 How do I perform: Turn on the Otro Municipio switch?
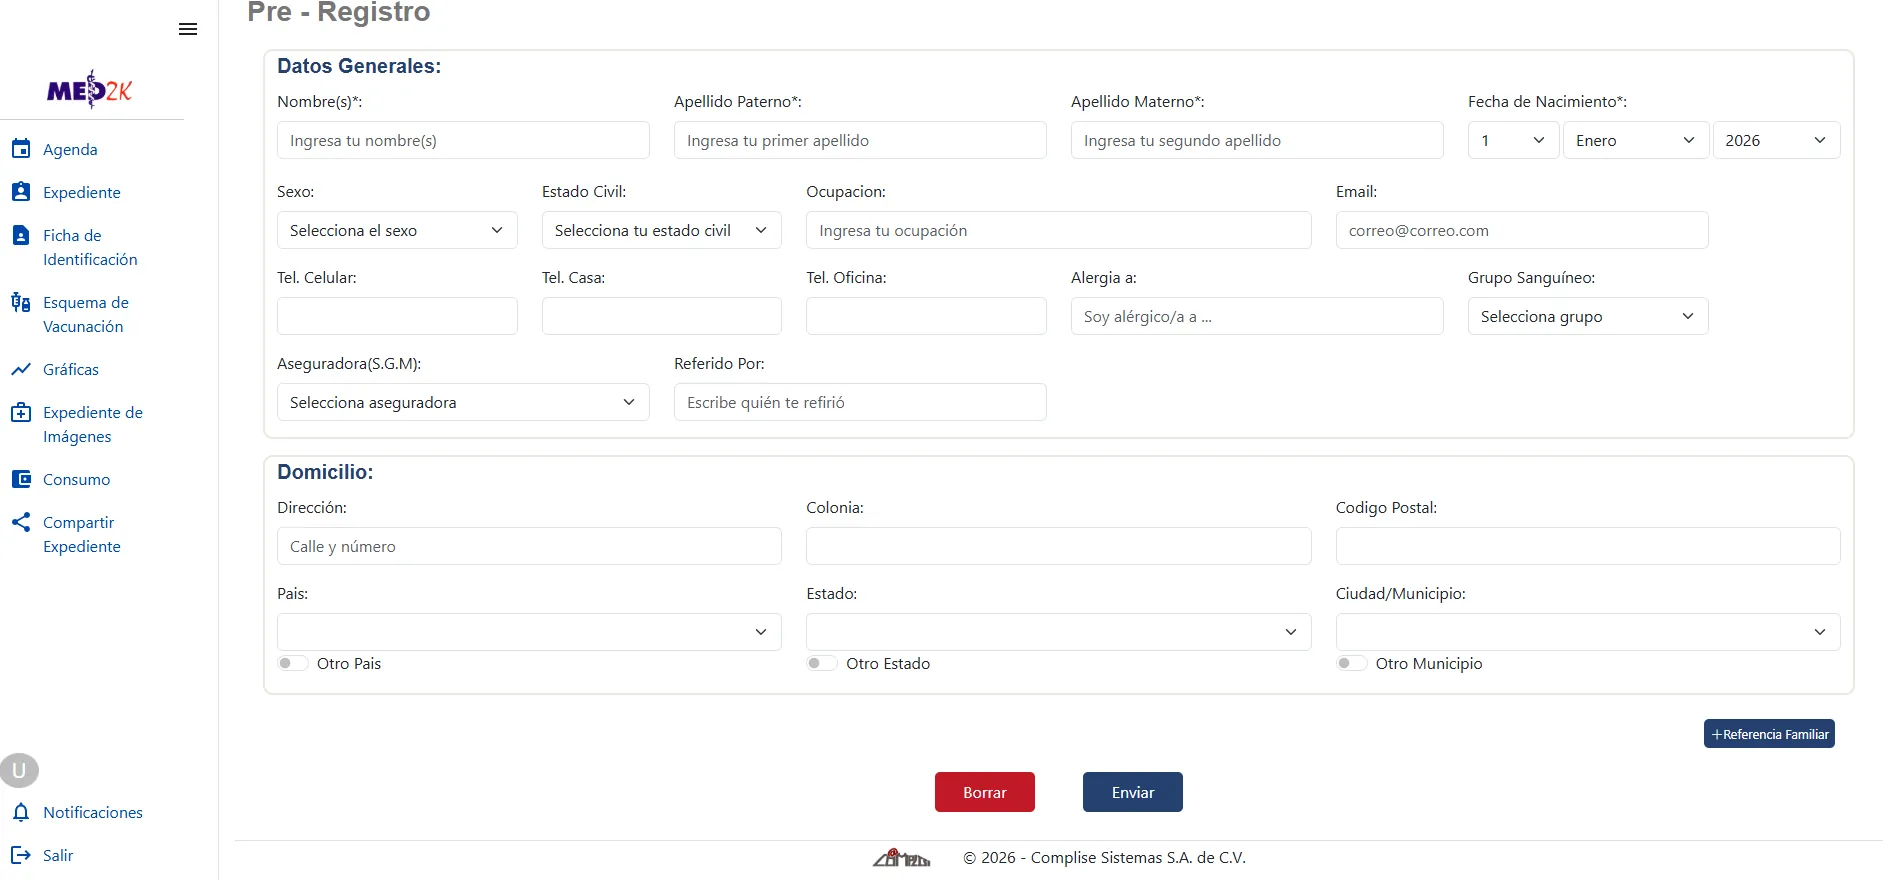(1352, 663)
